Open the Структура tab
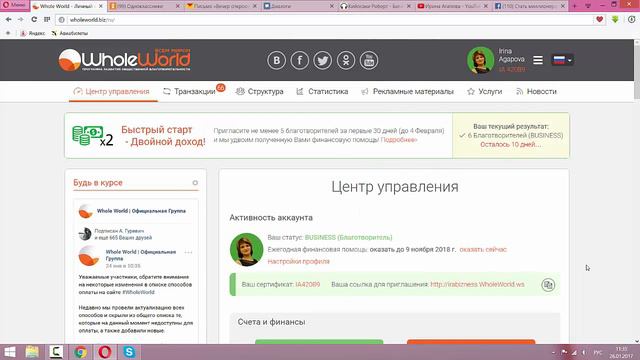 [x=260, y=91]
